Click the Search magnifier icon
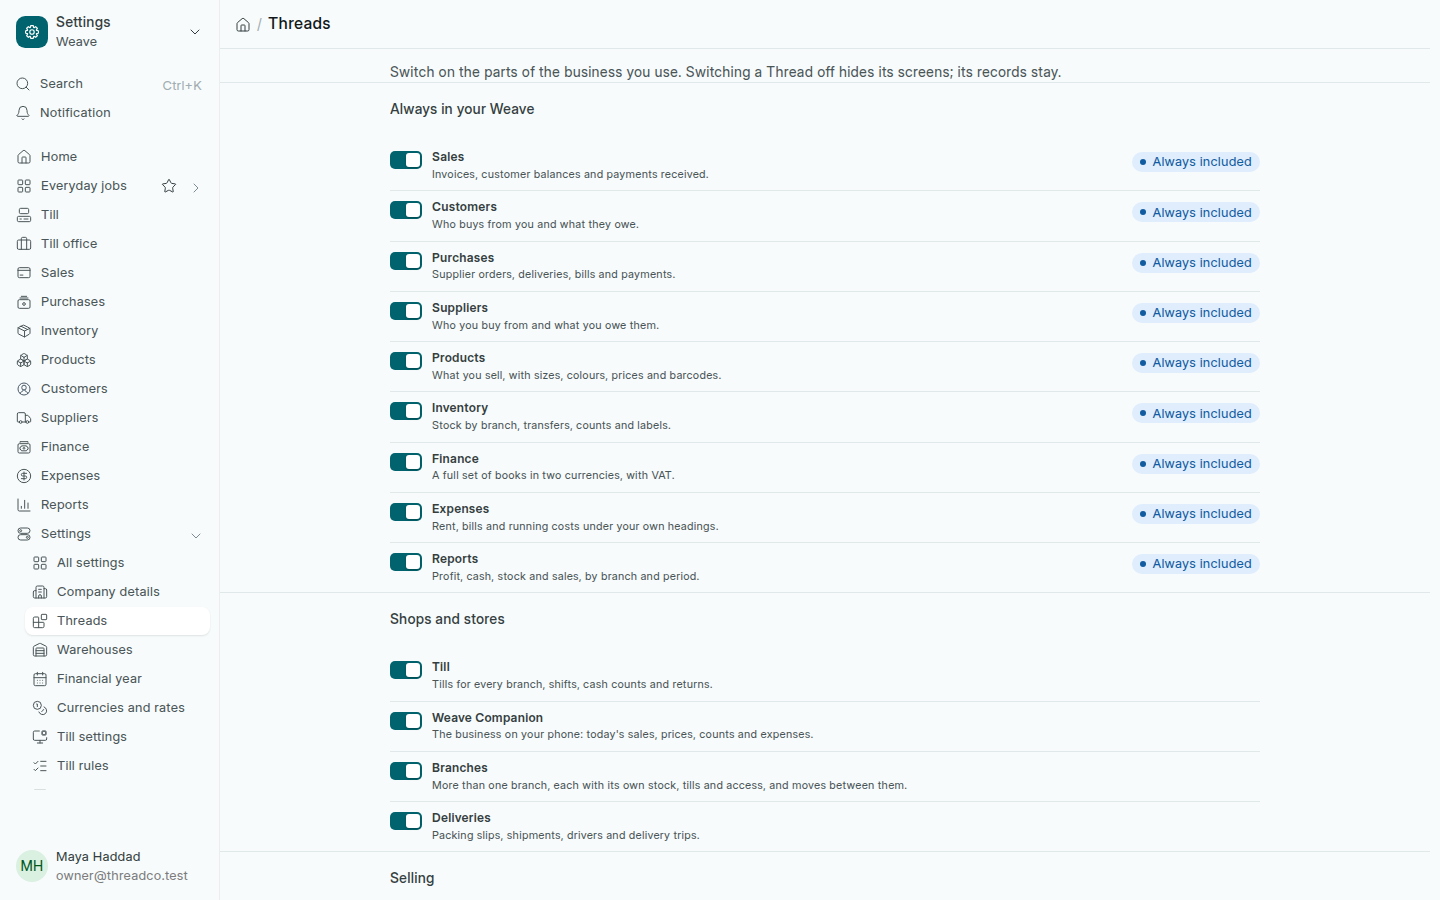1440x900 pixels. [23, 84]
